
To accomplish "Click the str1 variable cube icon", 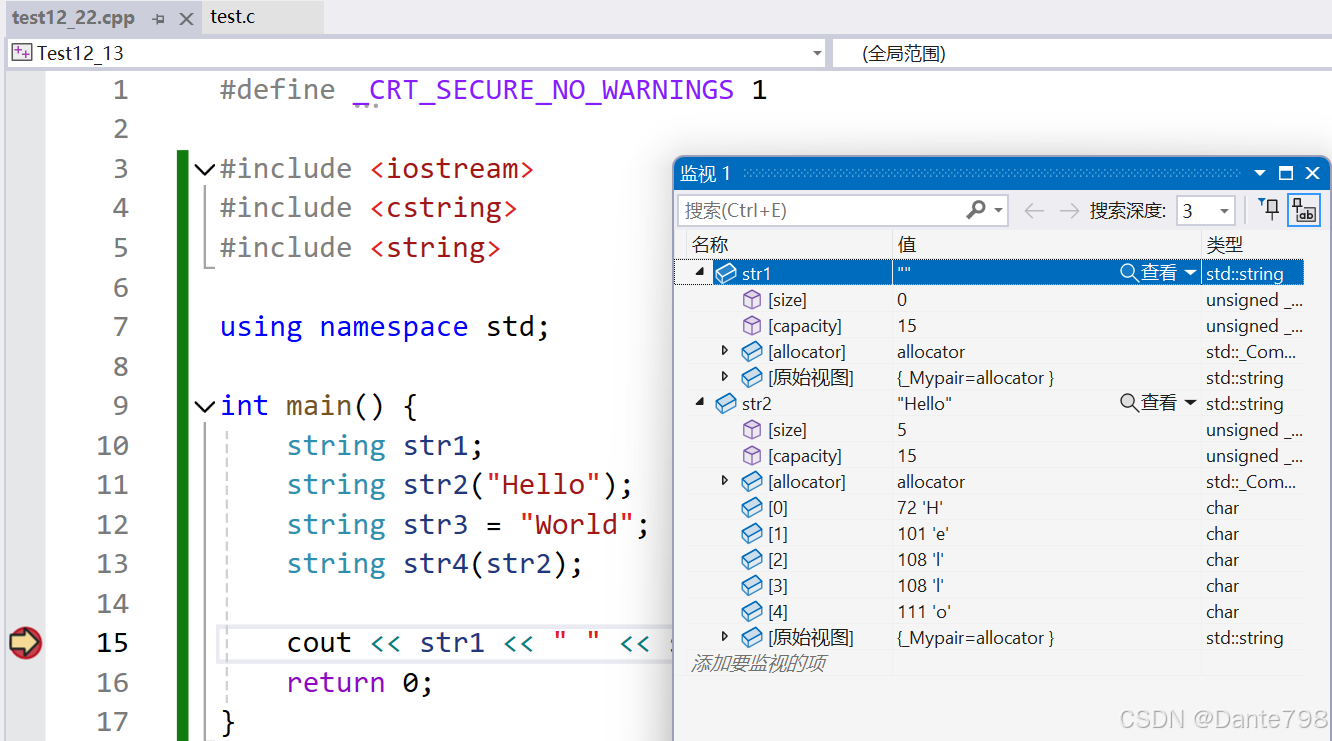I will pyautogui.click(x=727, y=273).
